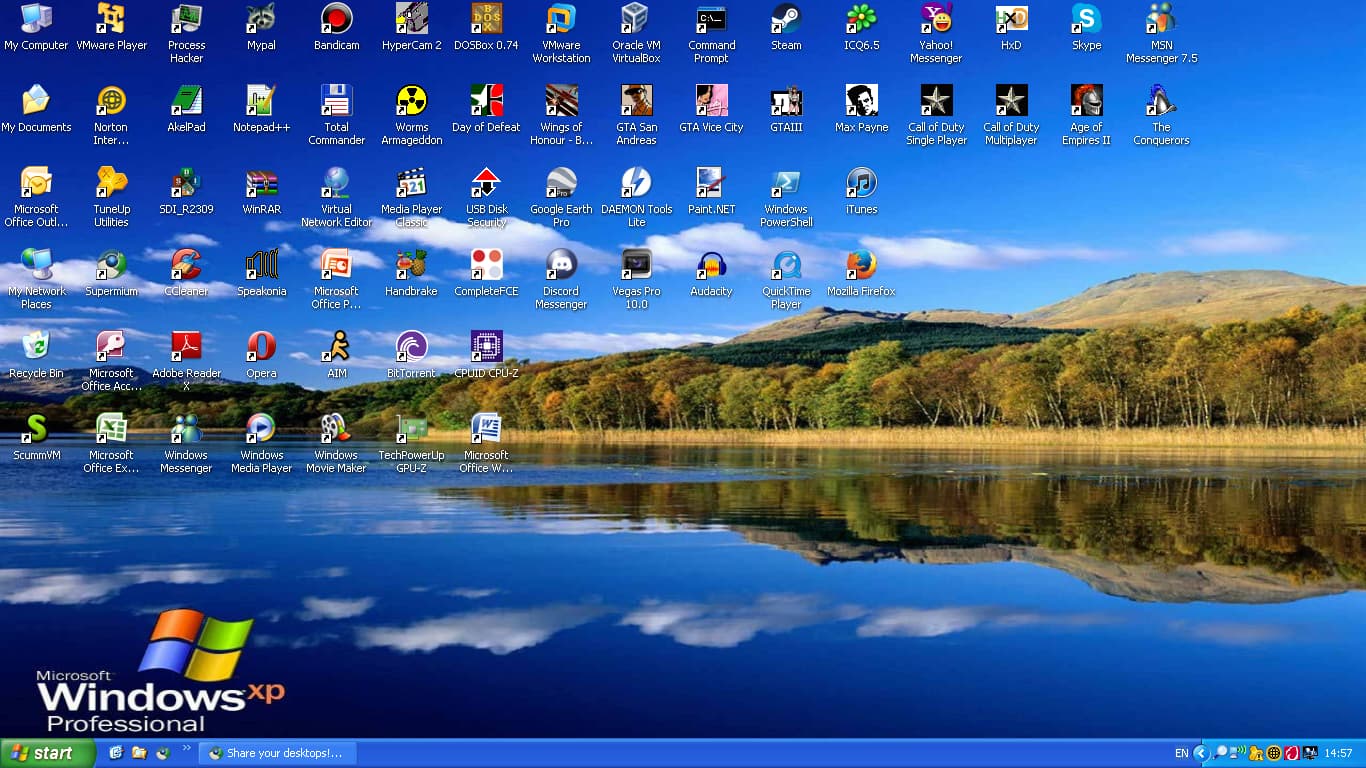Click the Recycle Bin icon
The image size is (1366, 768).
[x=36, y=348]
